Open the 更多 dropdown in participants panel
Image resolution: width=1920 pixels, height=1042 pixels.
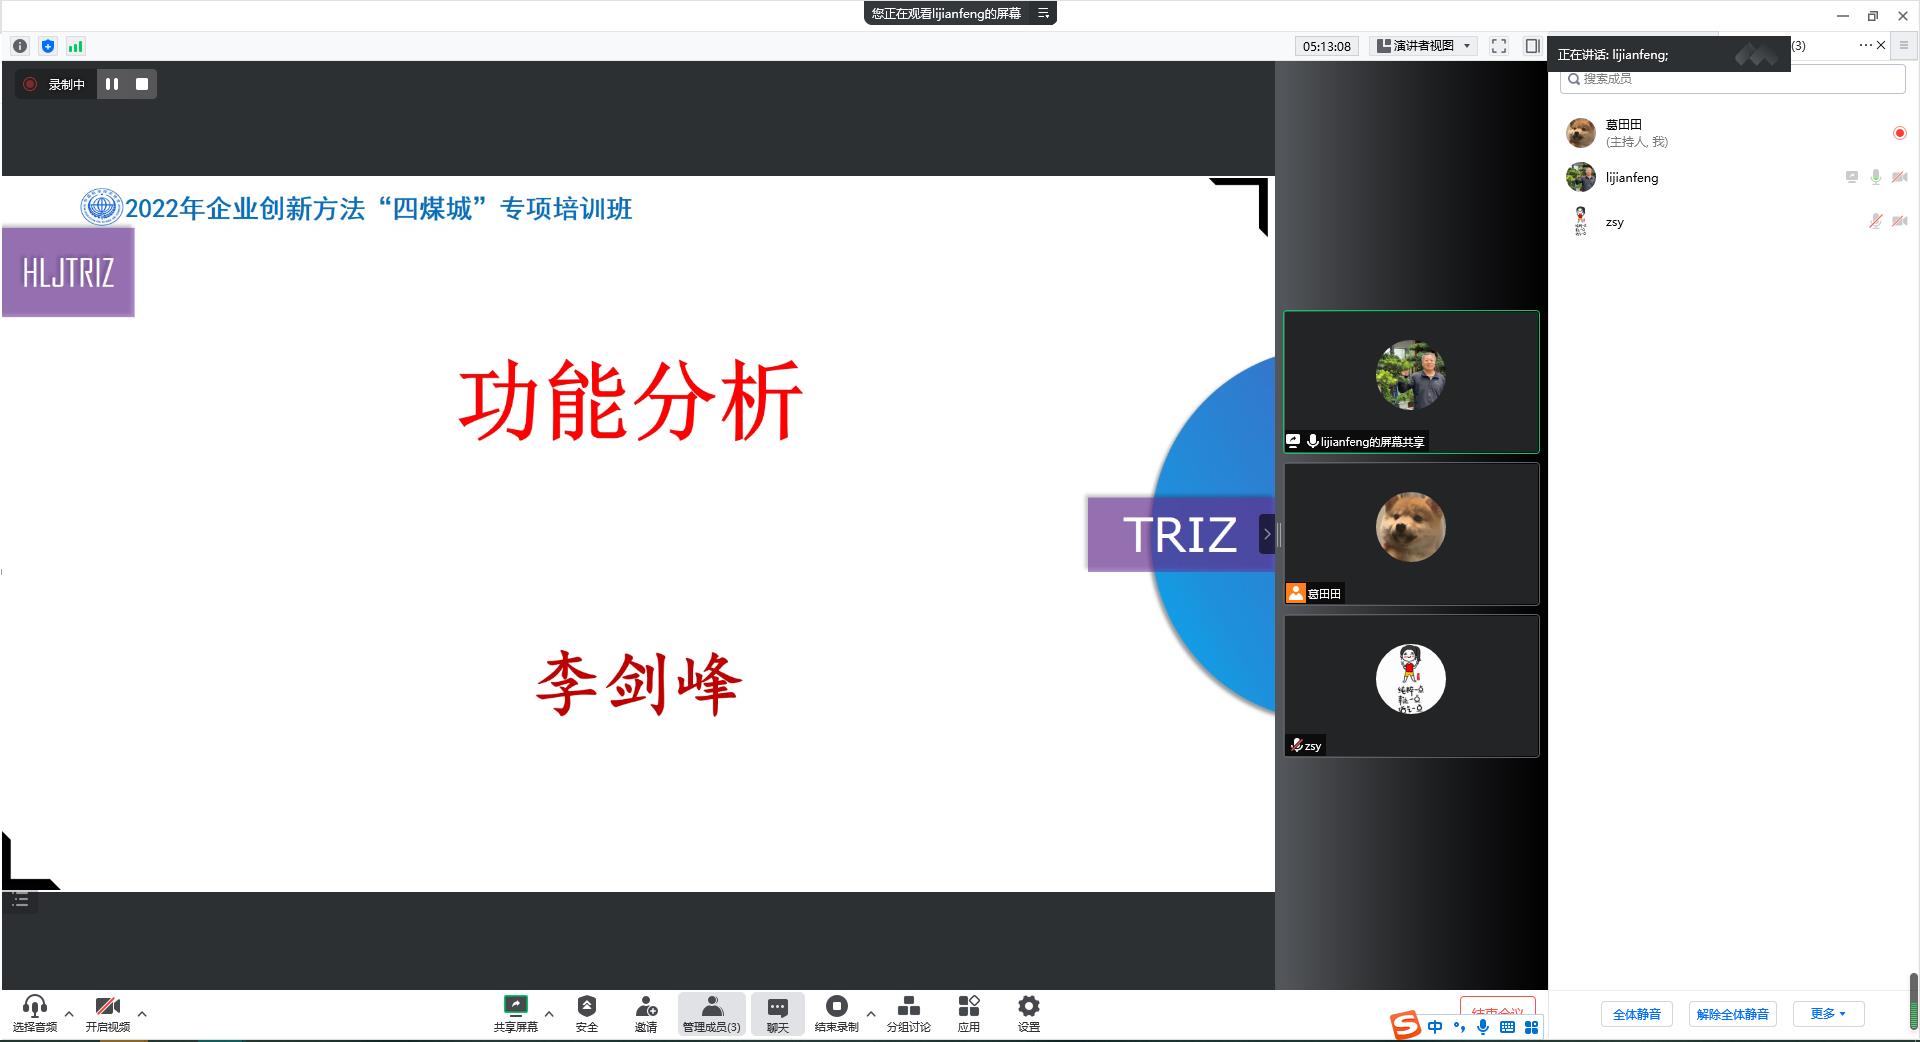point(1827,1014)
